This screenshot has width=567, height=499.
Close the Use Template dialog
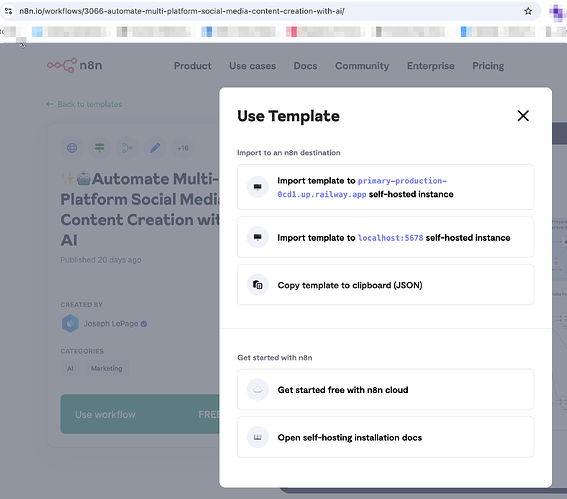[x=523, y=116]
